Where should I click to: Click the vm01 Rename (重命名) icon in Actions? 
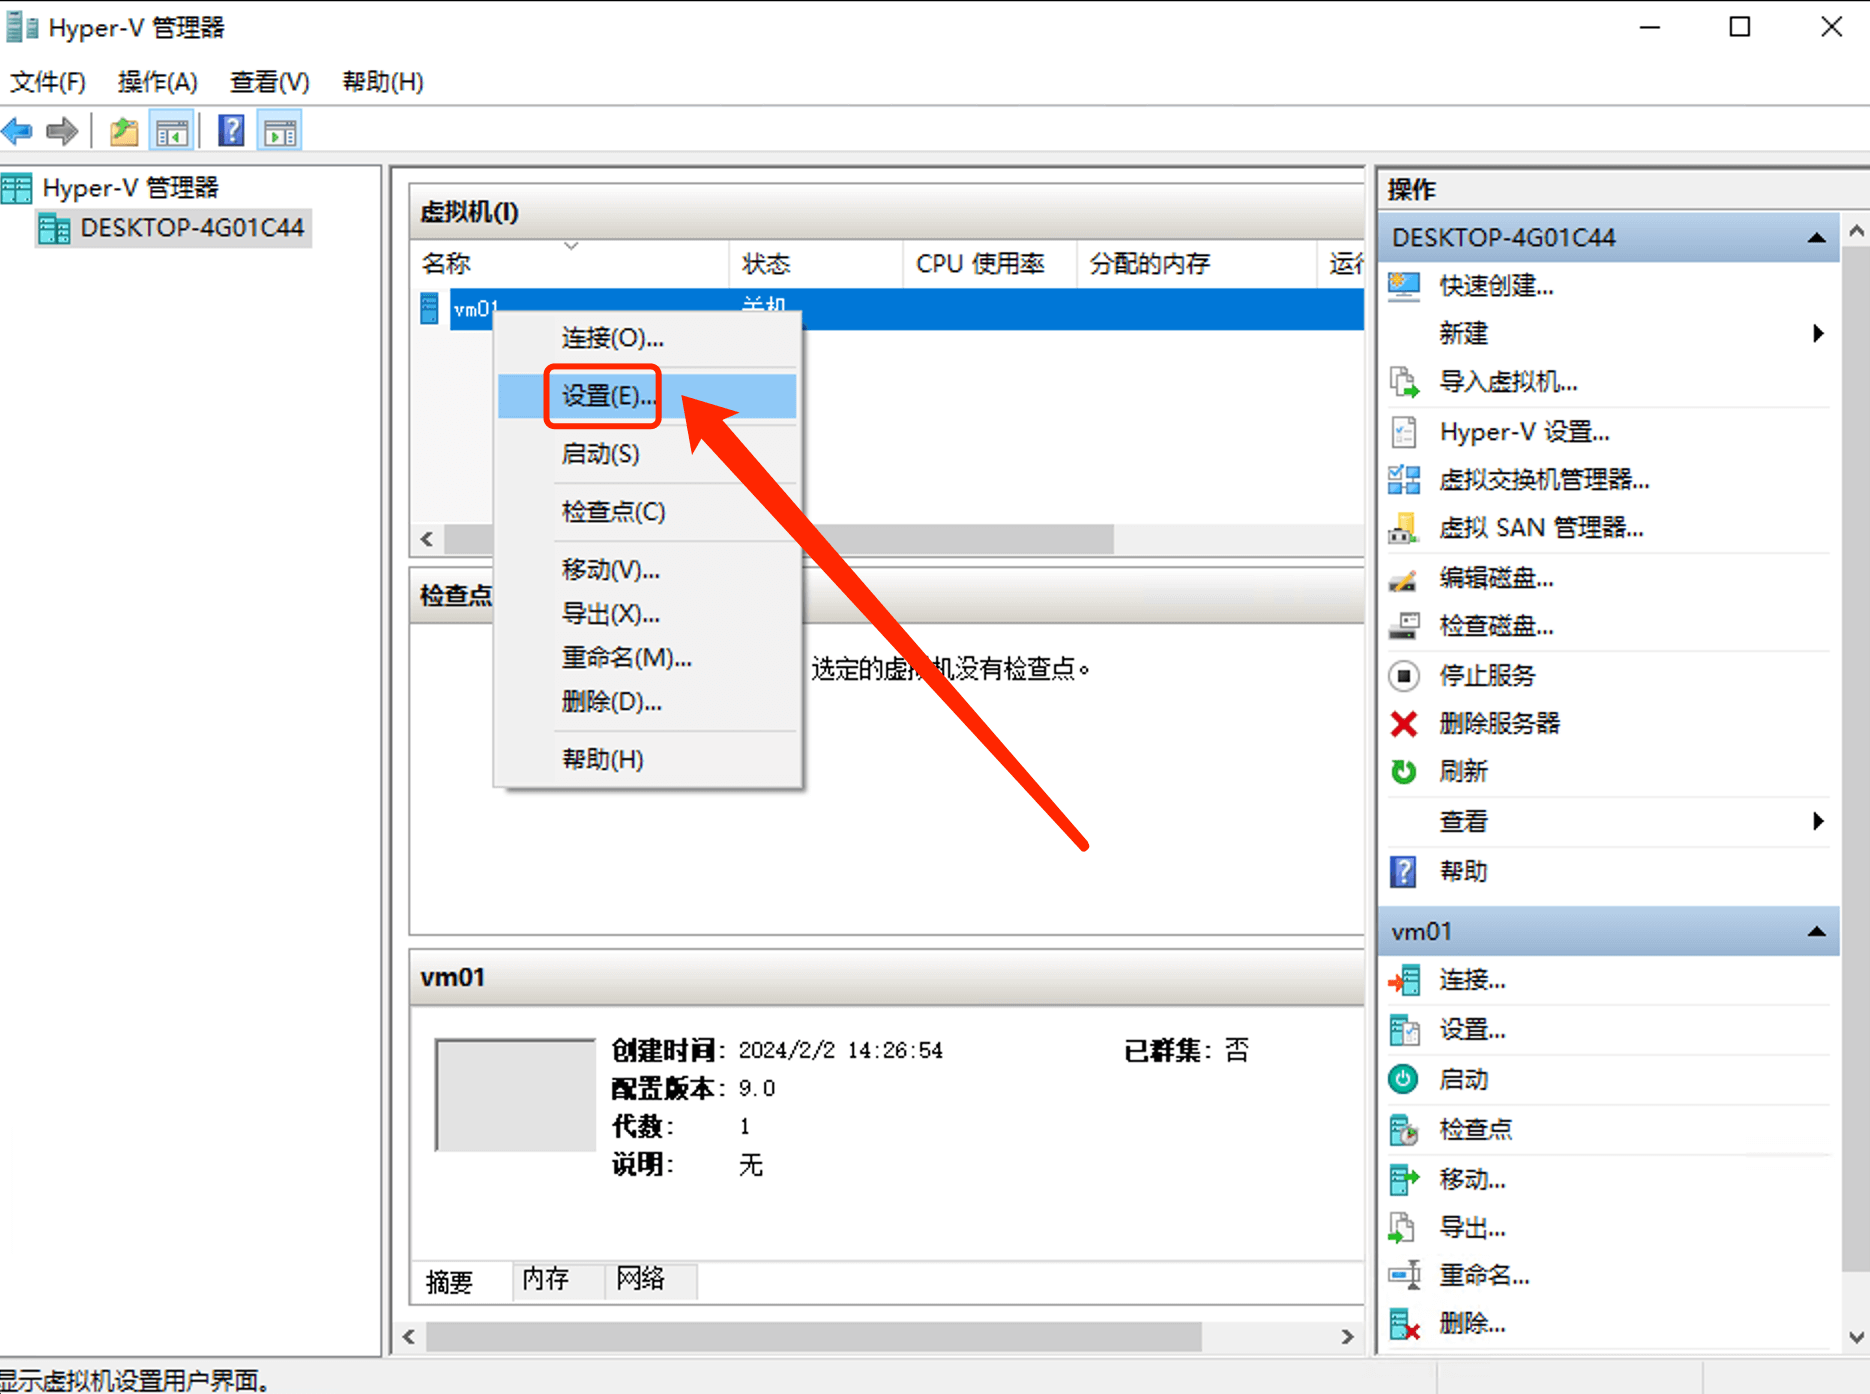click(1404, 1275)
